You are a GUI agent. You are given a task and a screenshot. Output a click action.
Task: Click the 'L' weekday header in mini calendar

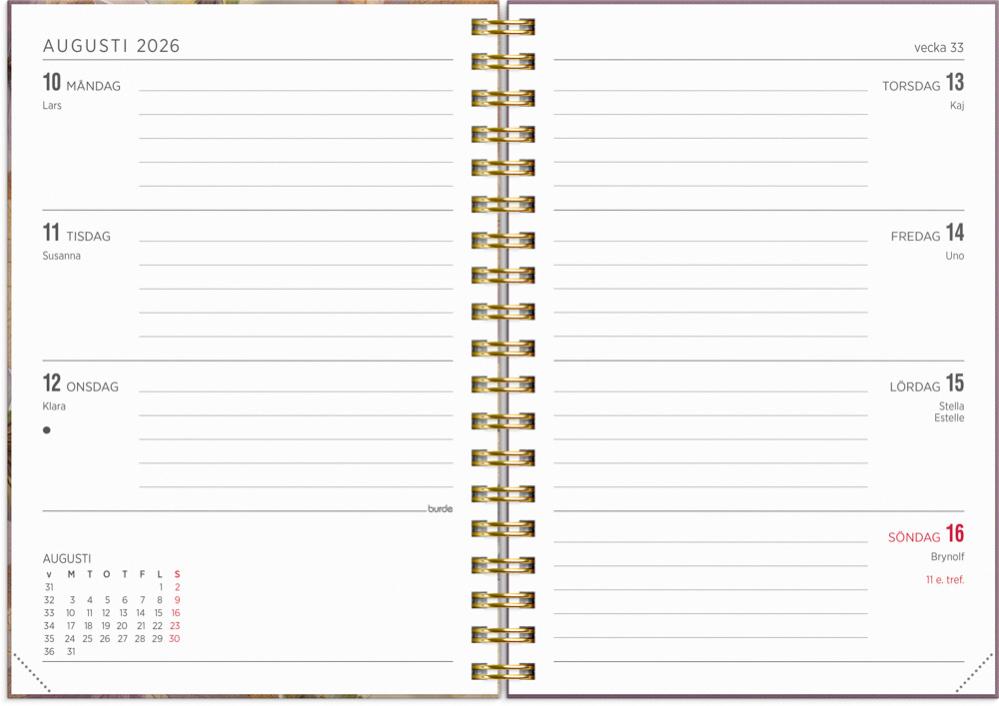160,574
